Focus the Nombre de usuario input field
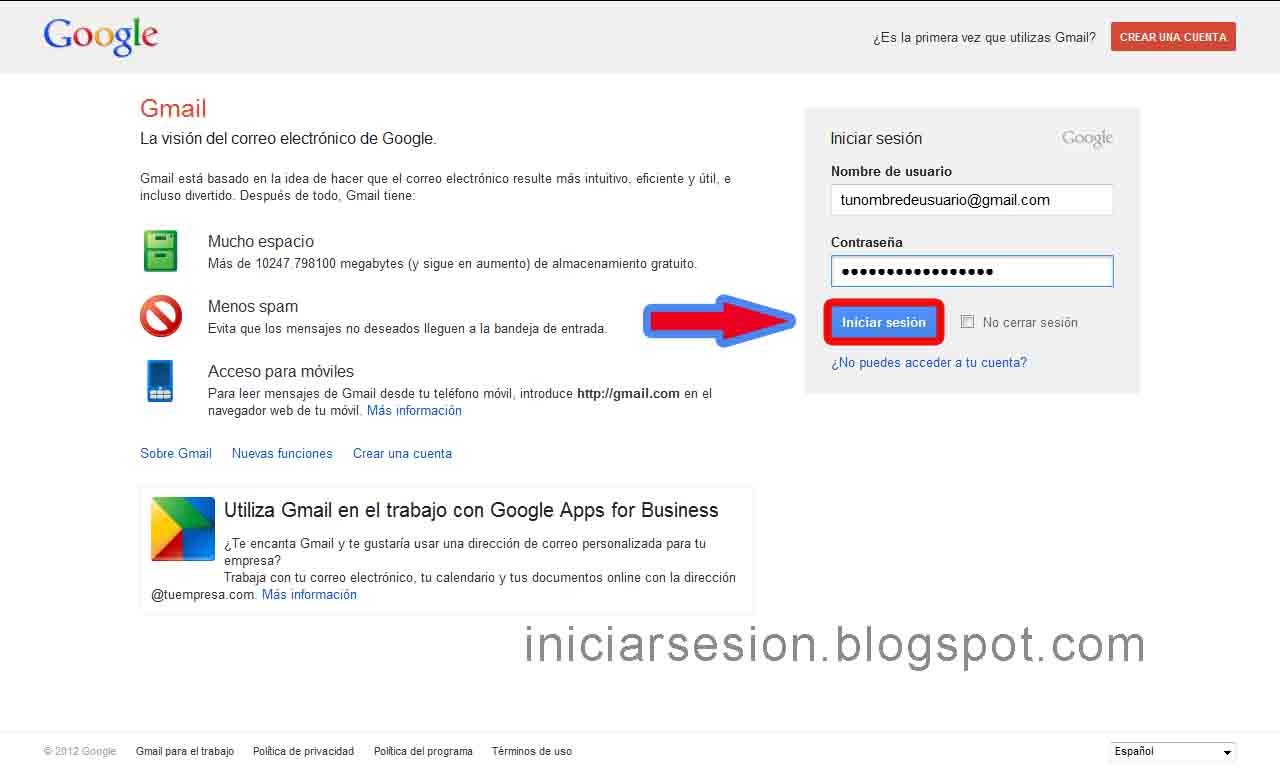The height and width of the screenshot is (768, 1280). click(972, 200)
